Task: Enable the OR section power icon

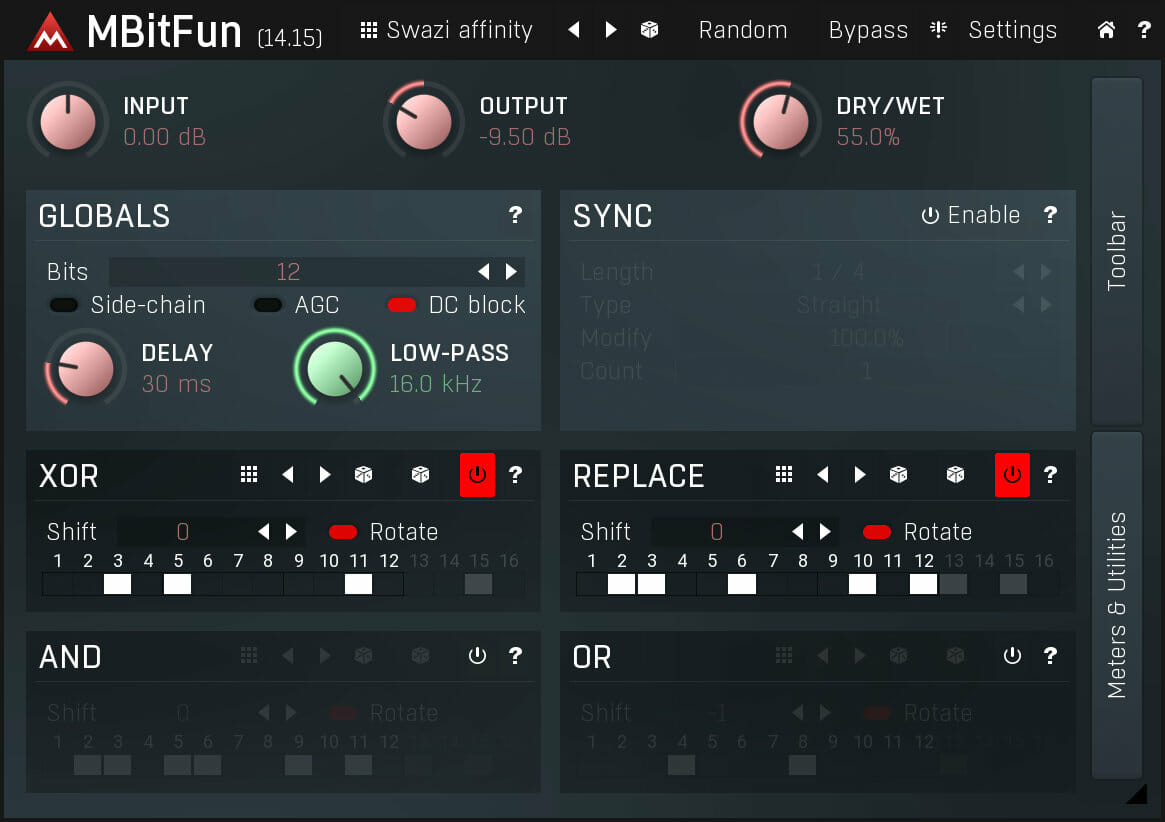Action: coord(1012,656)
